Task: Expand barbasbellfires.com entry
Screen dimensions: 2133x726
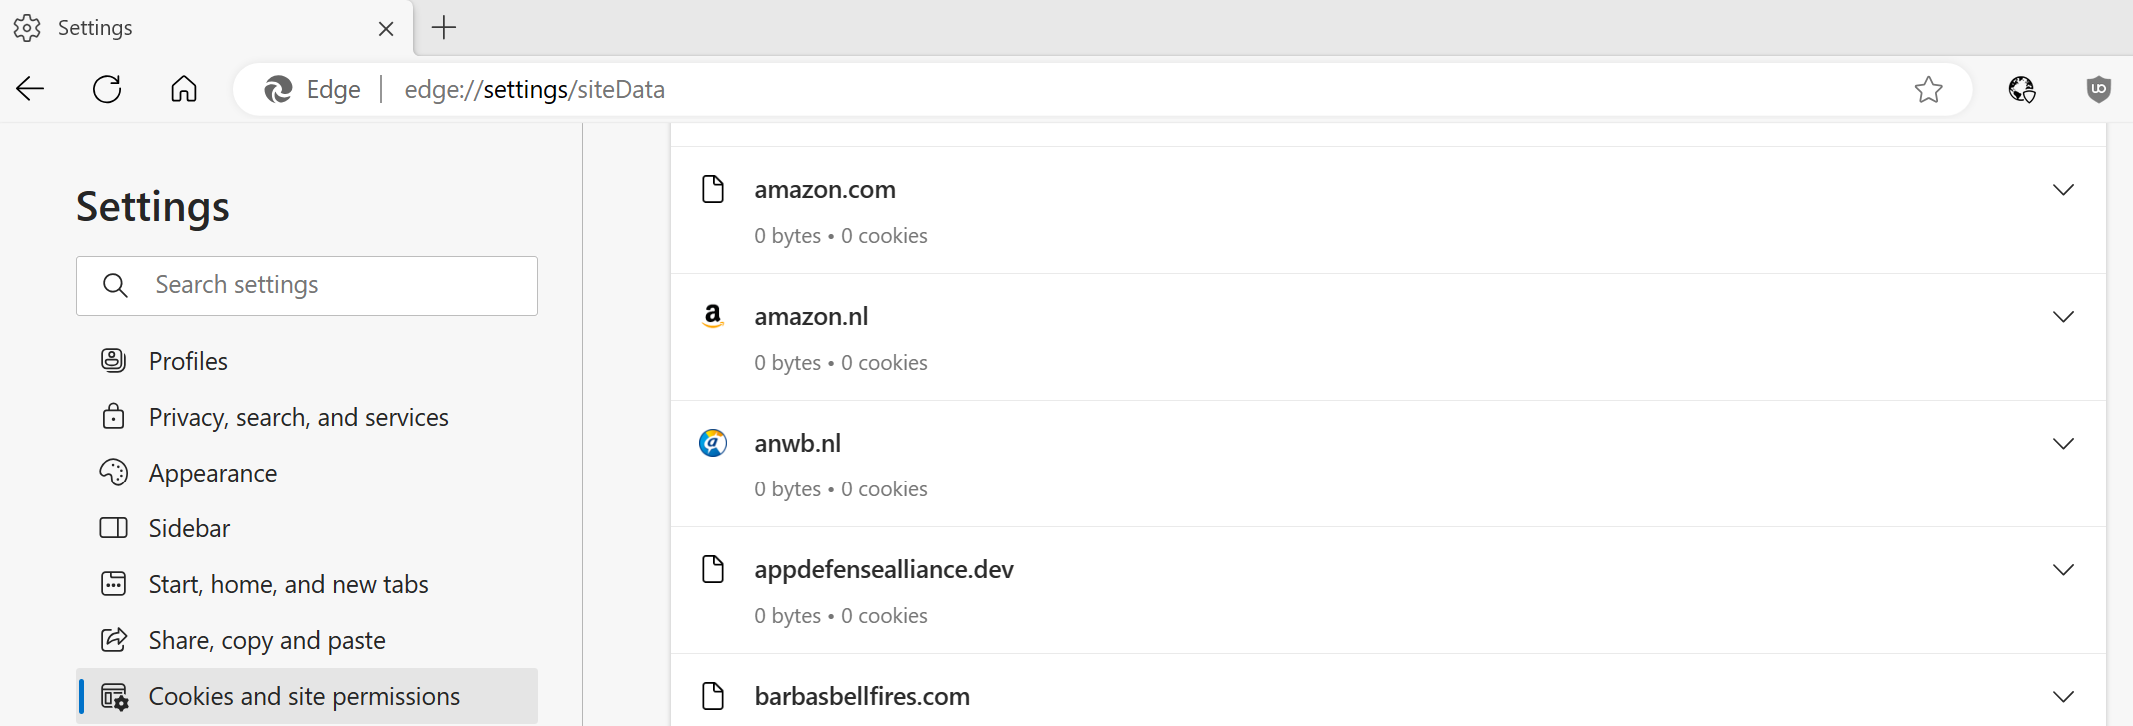Action: [x=2063, y=696]
